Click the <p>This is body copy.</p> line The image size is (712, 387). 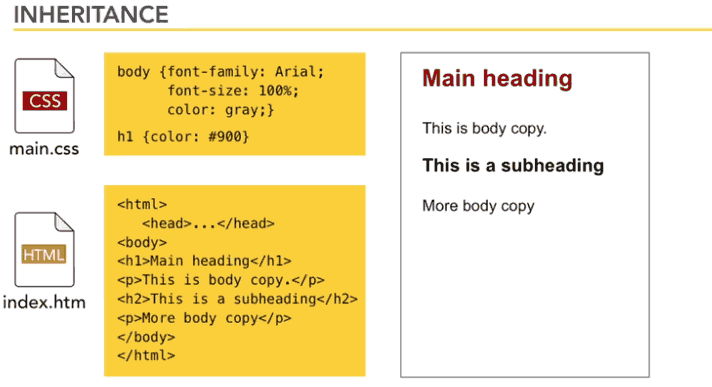[x=221, y=280]
